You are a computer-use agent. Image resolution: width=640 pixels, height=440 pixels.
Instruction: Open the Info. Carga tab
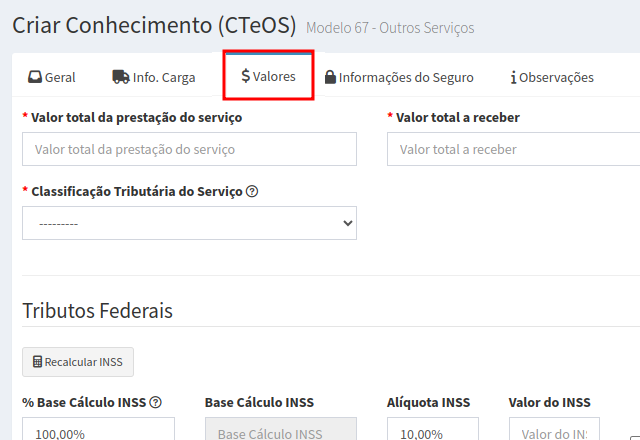tap(154, 77)
